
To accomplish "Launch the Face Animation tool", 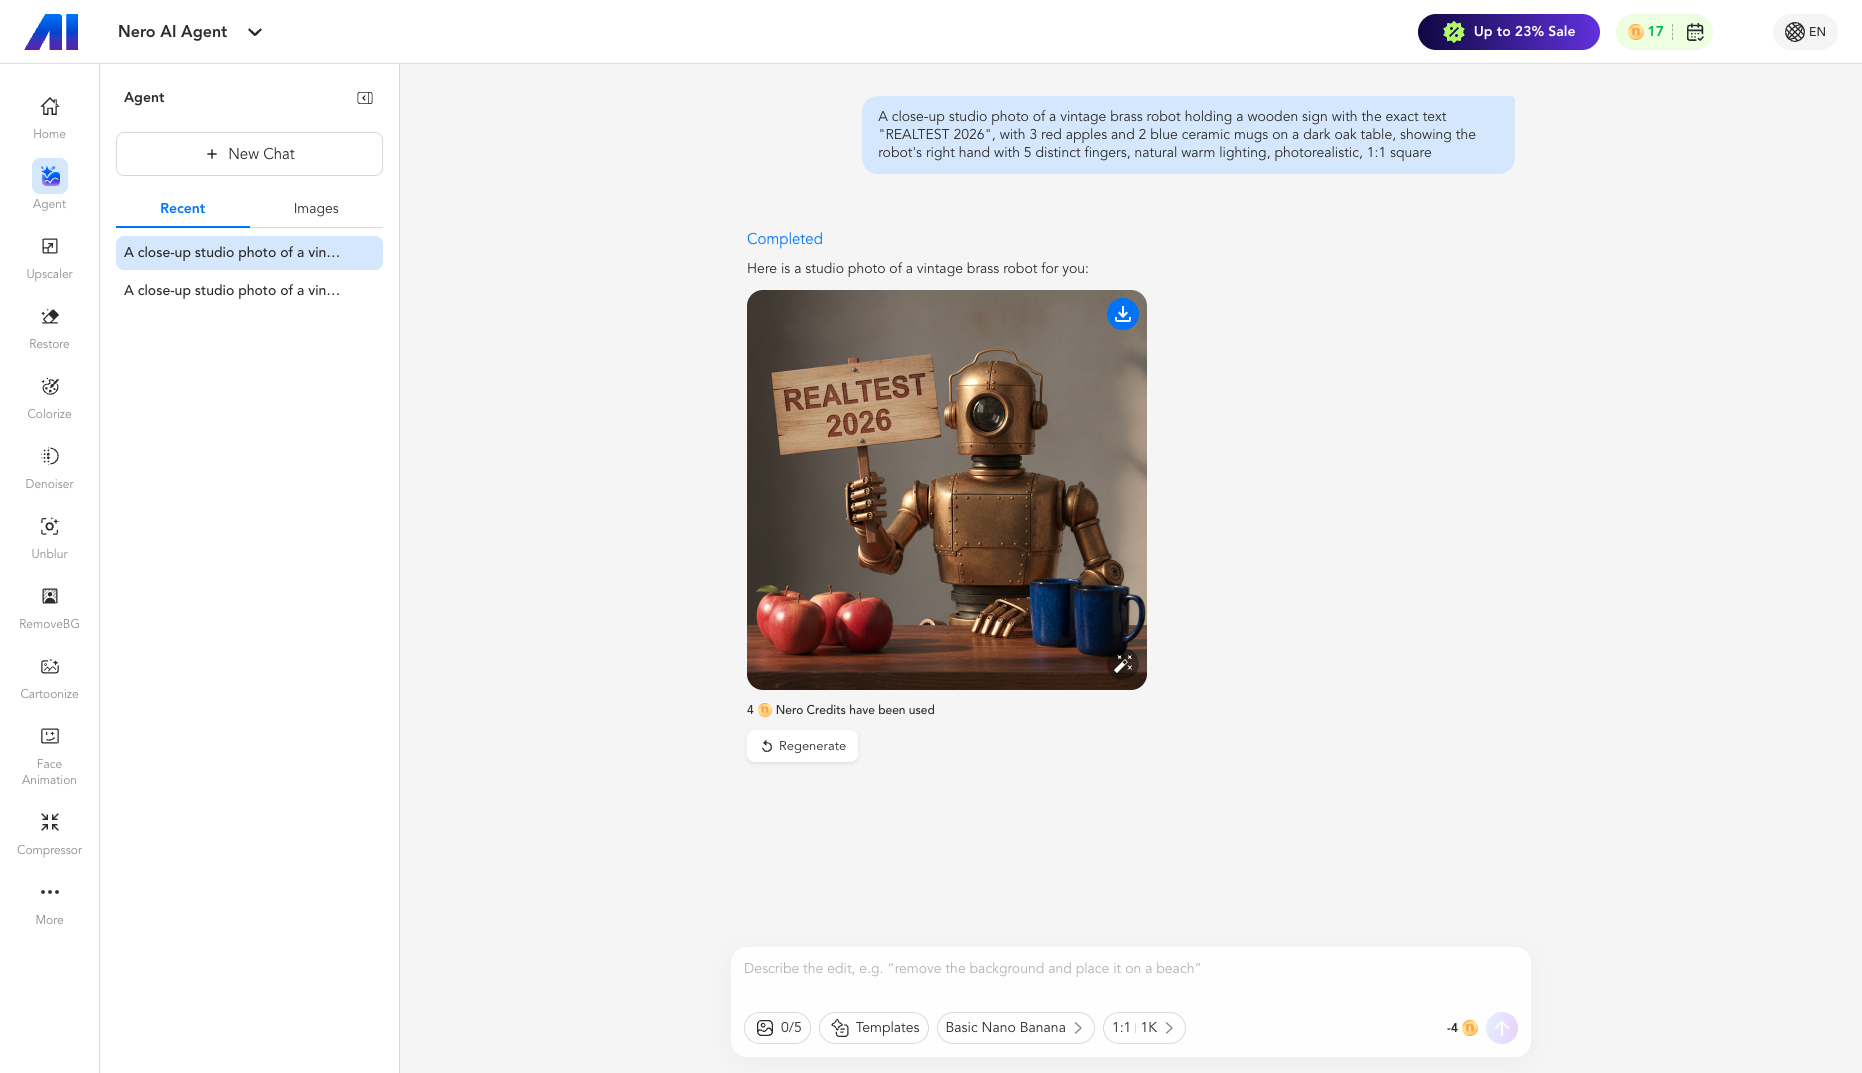I will (49, 755).
